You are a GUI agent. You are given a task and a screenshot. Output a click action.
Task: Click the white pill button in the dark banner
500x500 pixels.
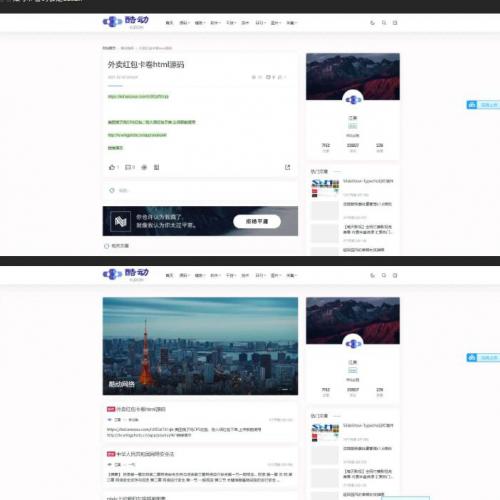pyautogui.click(x=257, y=221)
